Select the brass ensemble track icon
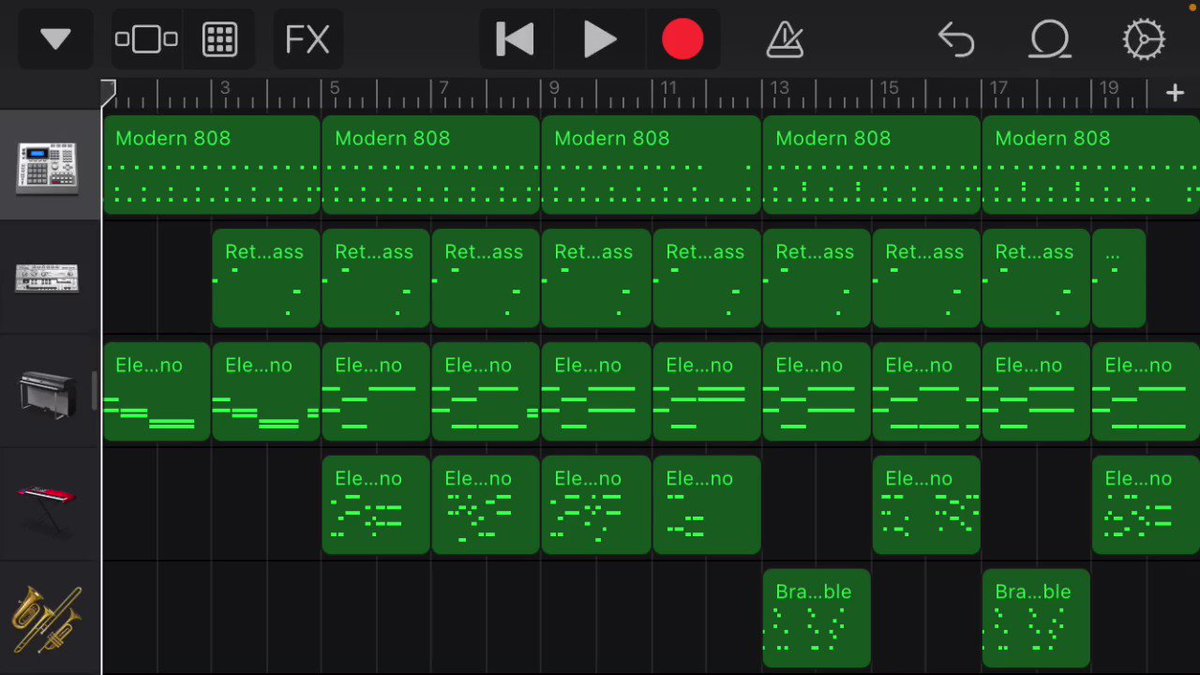The height and width of the screenshot is (675, 1200). pyautogui.click(x=47, y=619)
